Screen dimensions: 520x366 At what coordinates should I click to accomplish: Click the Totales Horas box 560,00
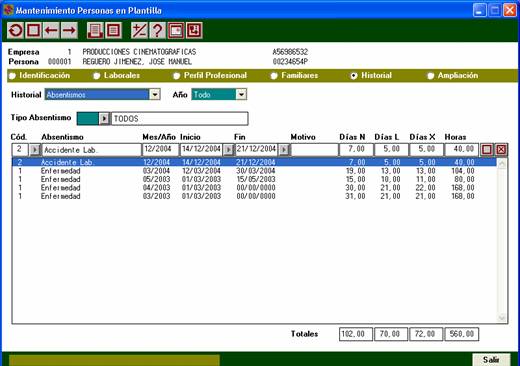click(462, 334)
